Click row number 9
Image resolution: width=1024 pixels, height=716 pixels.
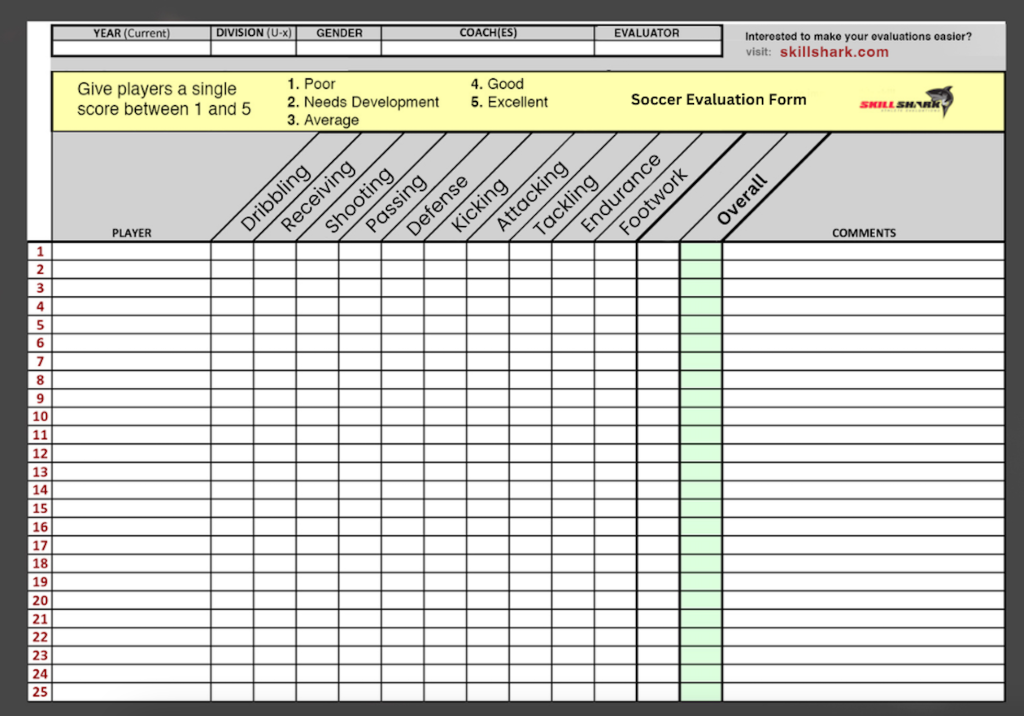click(40, 399)
